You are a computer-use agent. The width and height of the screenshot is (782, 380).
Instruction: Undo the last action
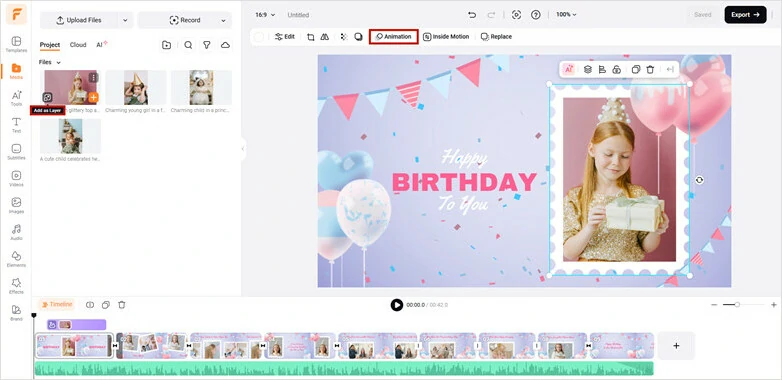472,15
